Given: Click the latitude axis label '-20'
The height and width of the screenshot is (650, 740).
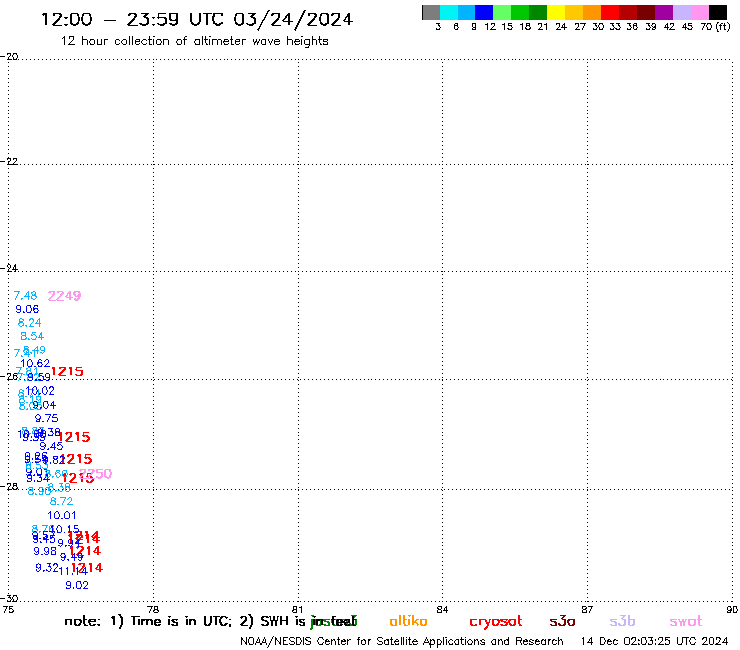Looking at the screenshot, I should [9, 57].
